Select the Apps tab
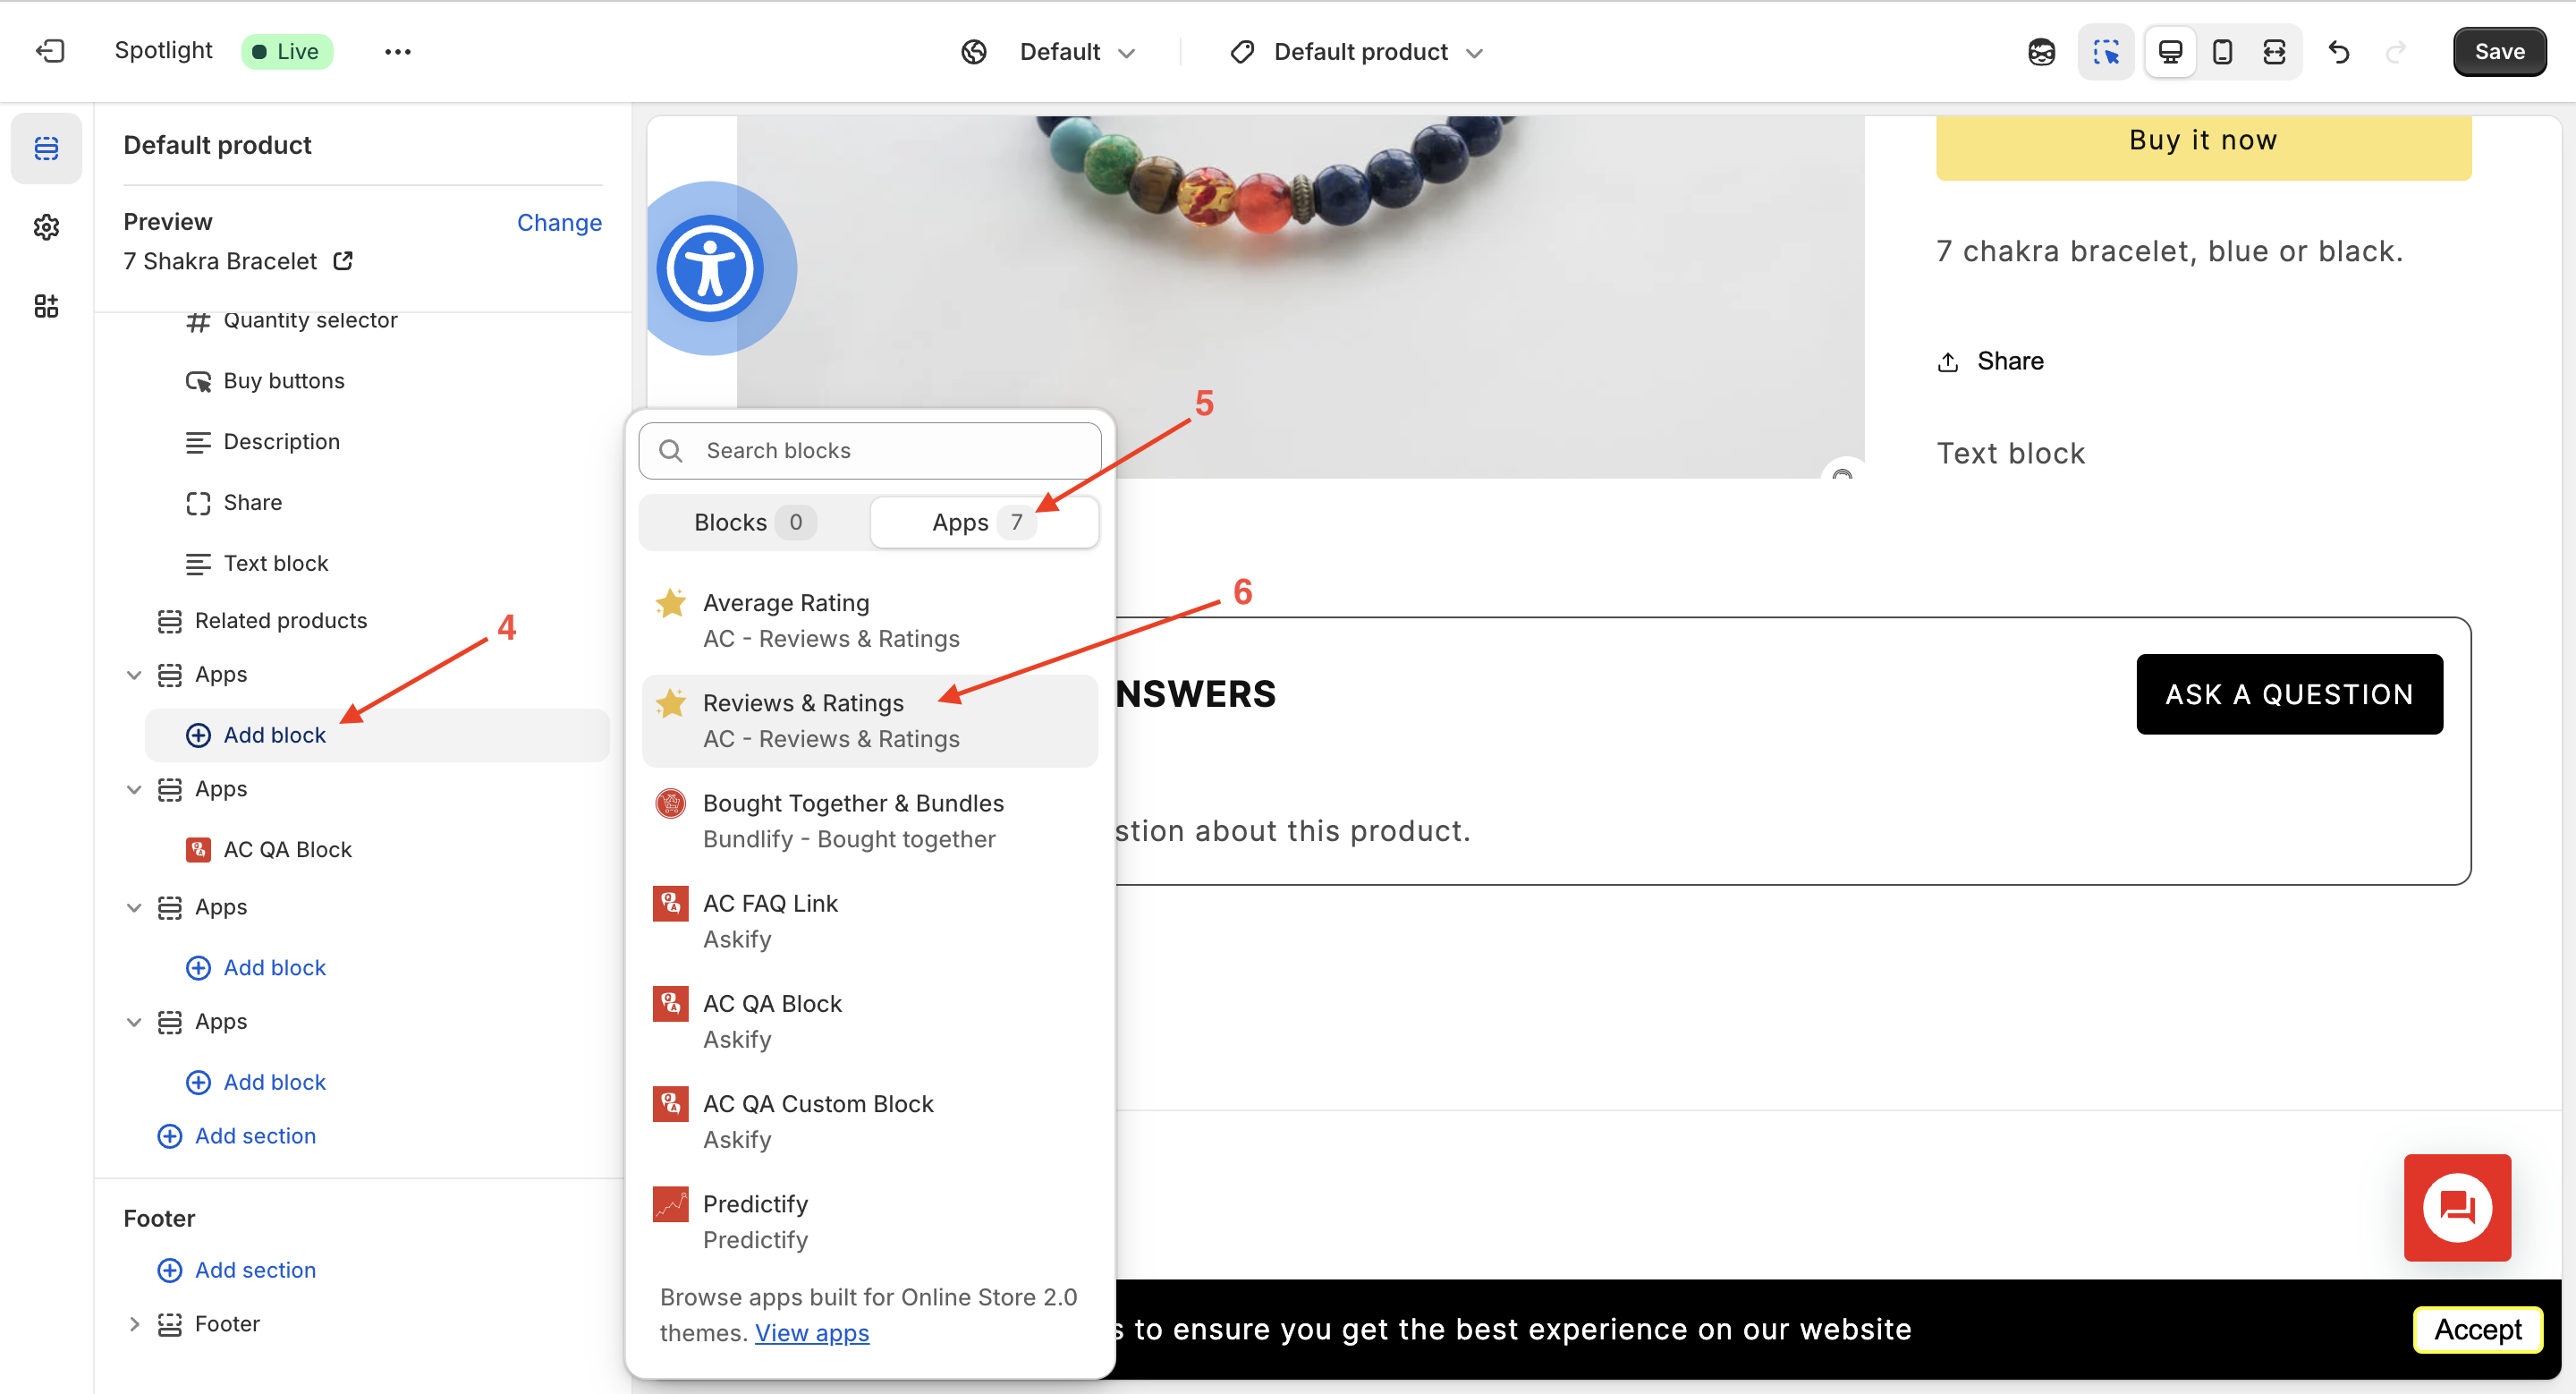This screenshot has height=1394, width=2576. [x=984, y=522]
